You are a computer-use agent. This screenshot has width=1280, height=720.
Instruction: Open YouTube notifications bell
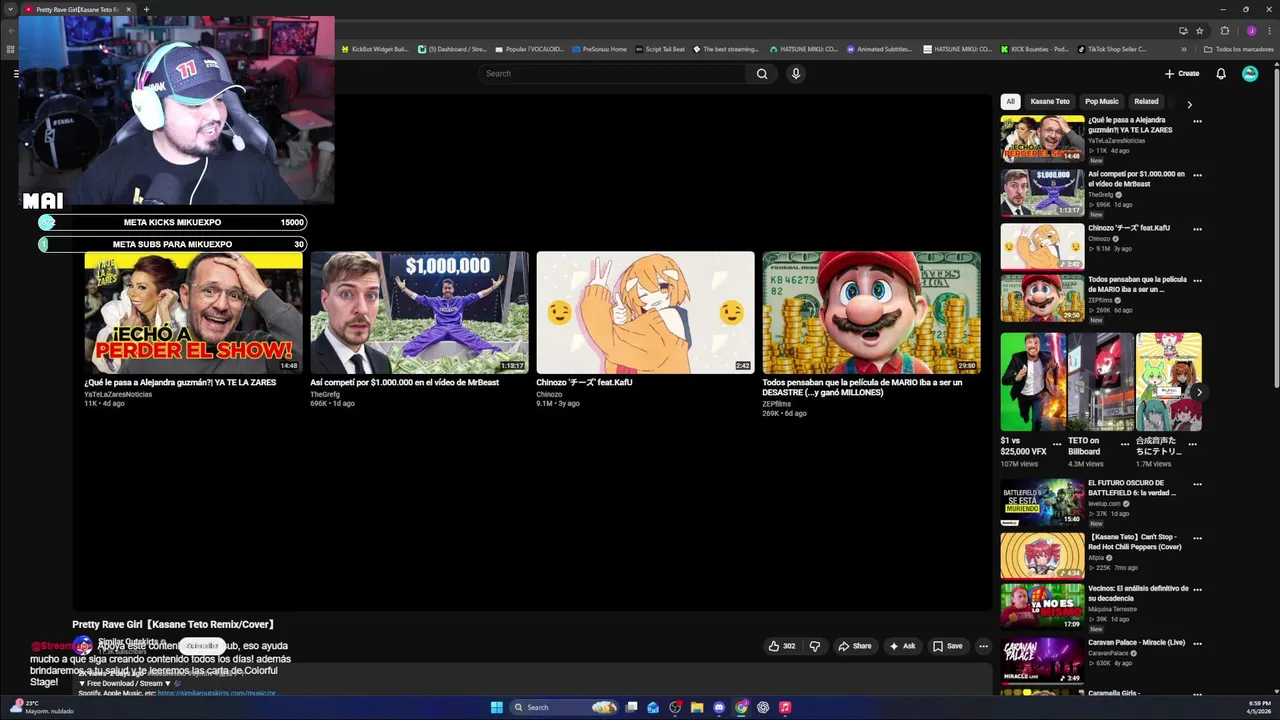point(1221,73)
